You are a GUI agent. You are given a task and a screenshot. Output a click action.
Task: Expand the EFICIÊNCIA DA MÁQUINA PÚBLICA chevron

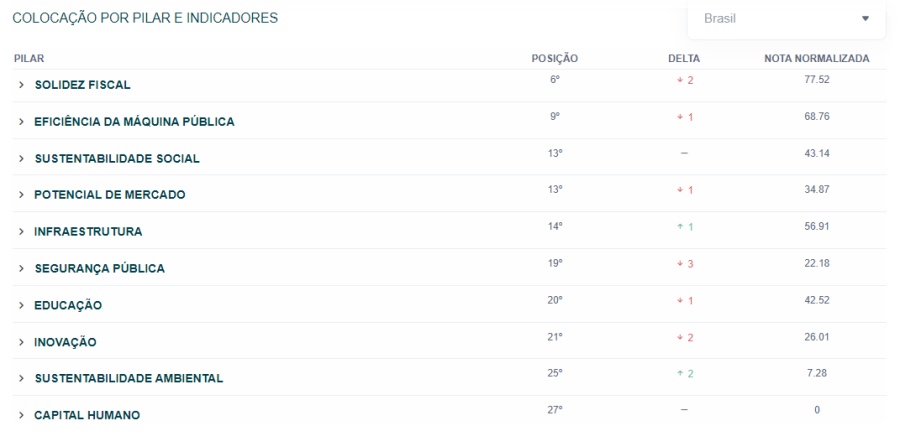tap(21, 122)
